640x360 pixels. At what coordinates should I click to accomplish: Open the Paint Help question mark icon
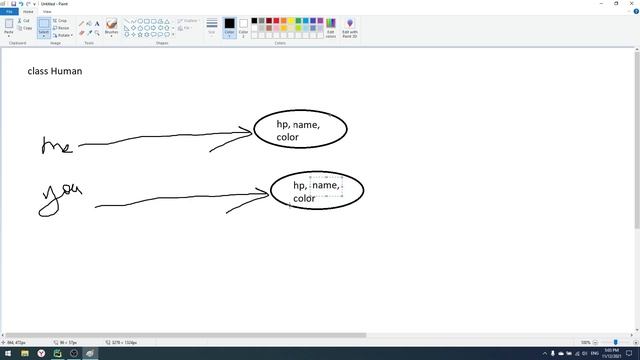(x=636, y=11)
